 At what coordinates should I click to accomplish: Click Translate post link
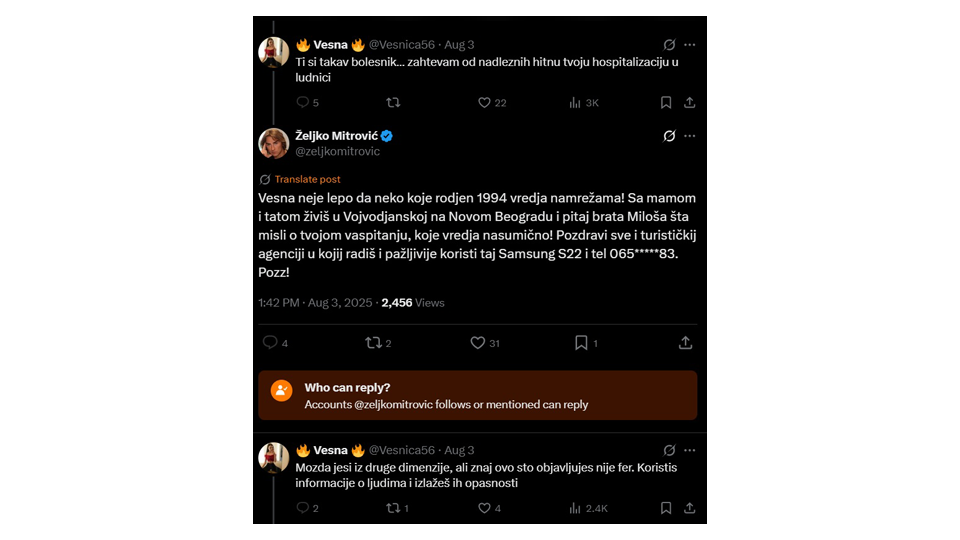(x=307, y=179)
